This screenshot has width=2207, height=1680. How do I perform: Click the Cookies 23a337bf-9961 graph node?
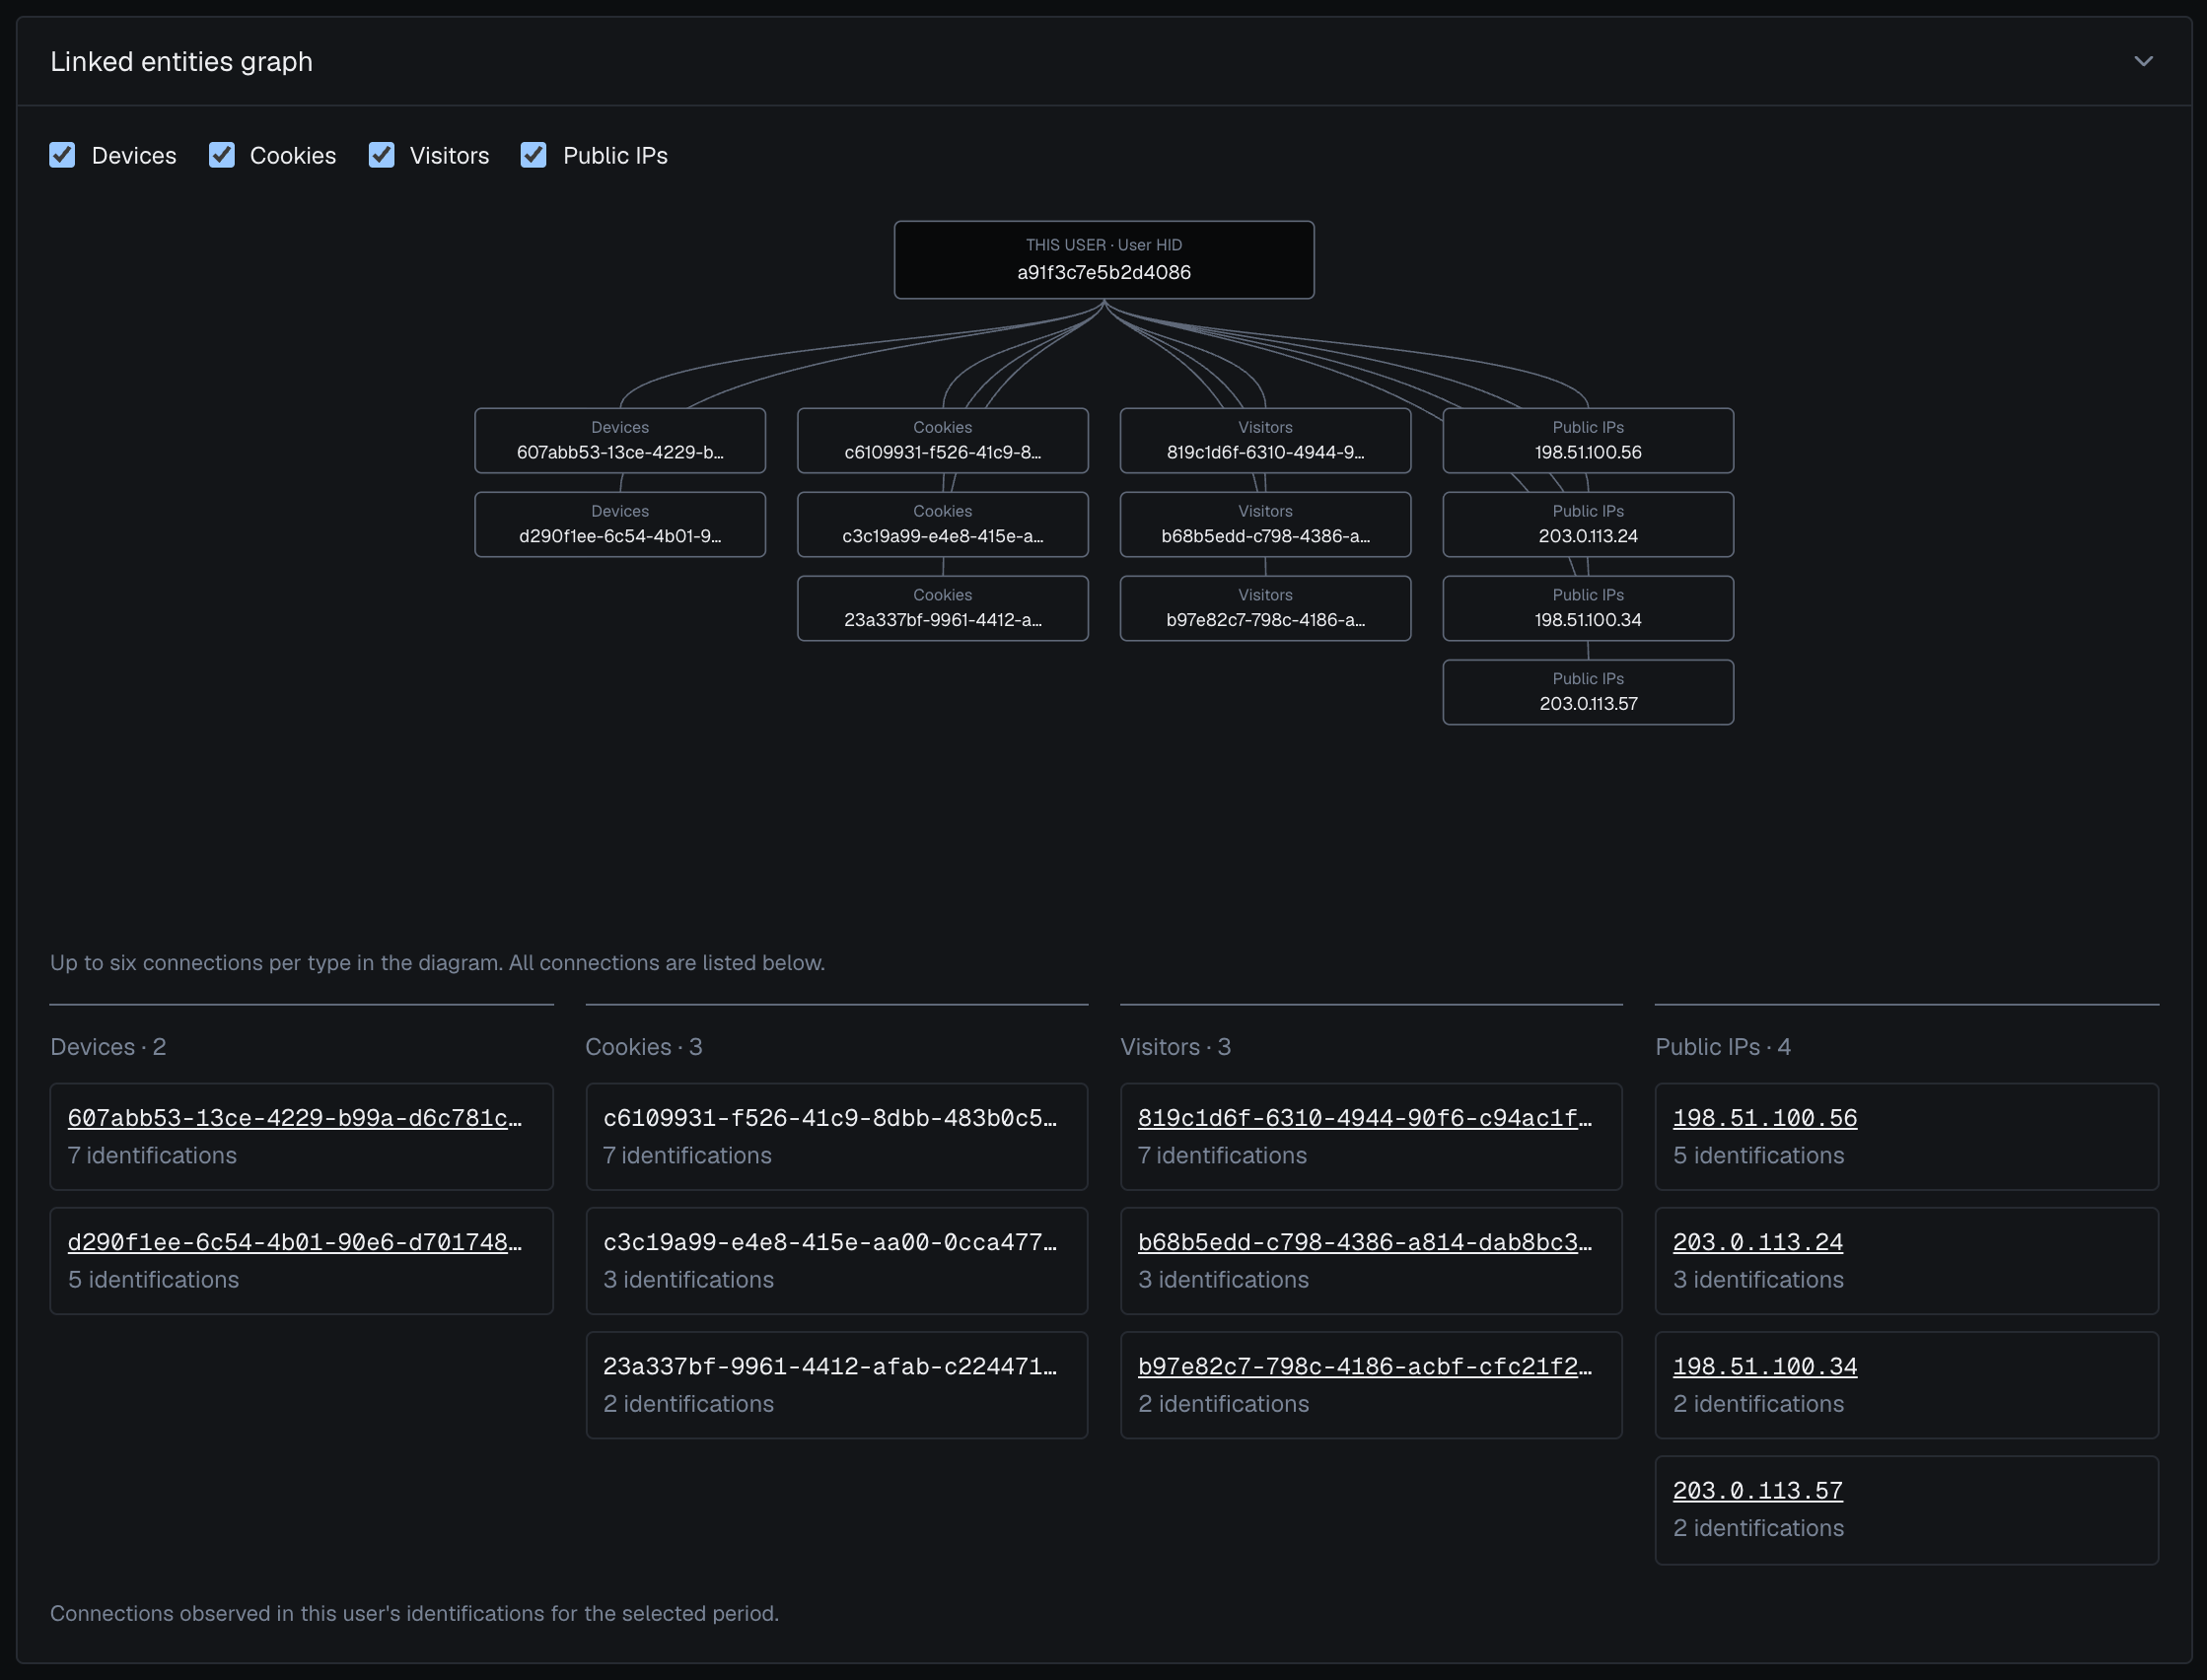(x=942, y=608)
